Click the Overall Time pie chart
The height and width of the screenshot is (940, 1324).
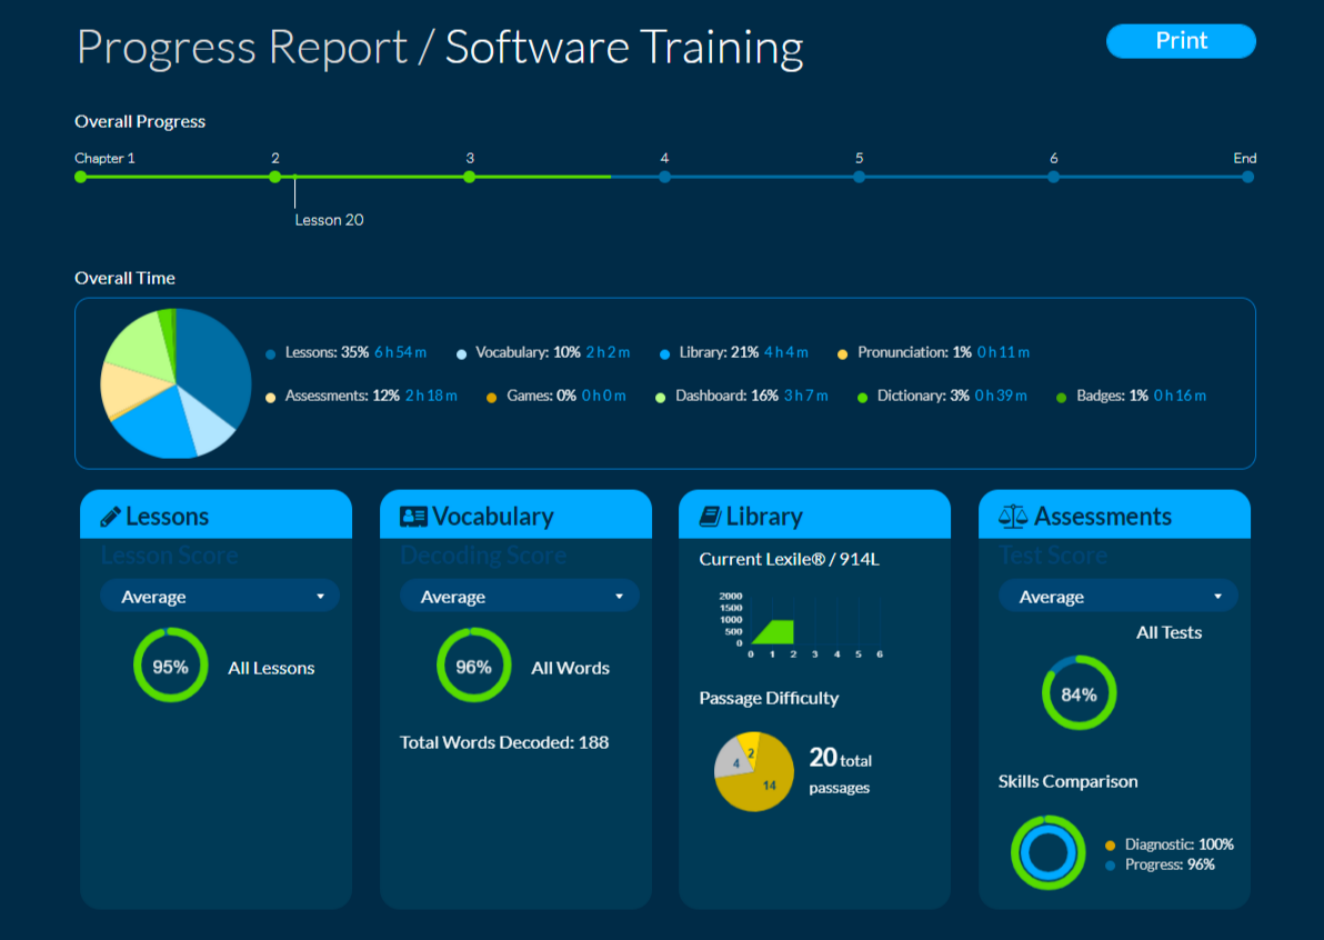click(176, 383)
